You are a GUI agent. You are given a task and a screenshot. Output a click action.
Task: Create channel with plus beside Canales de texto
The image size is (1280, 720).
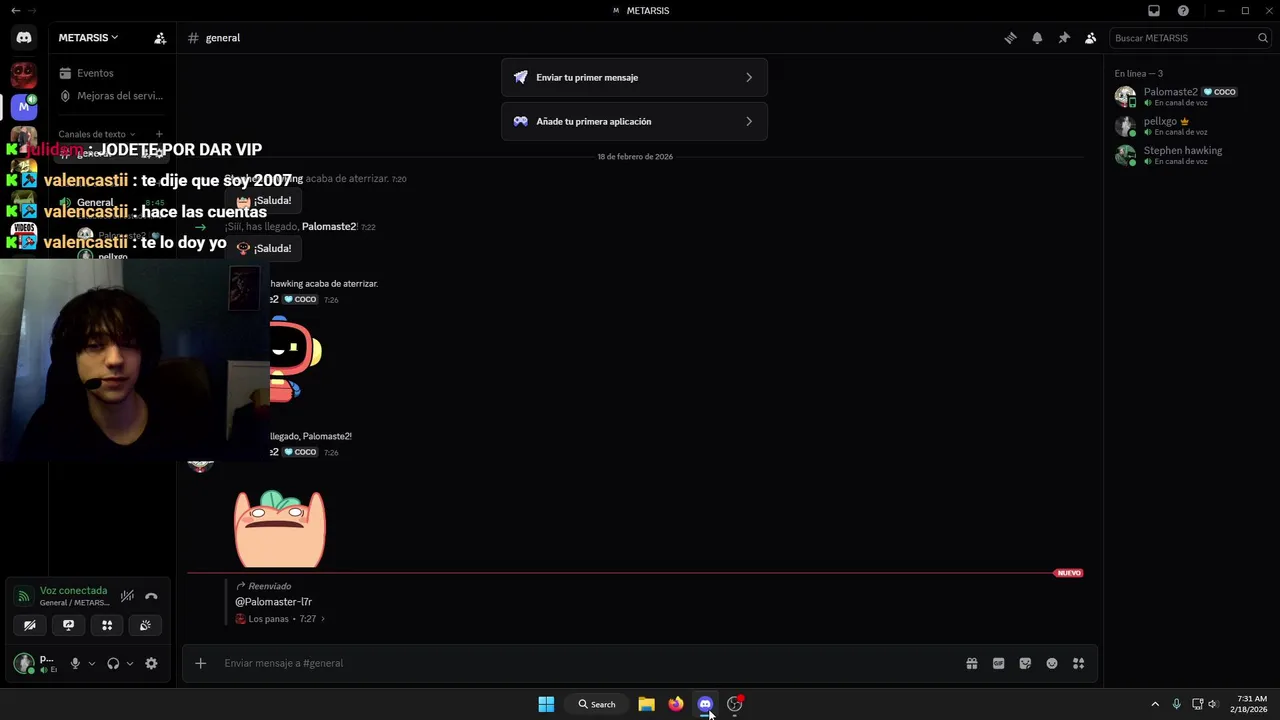click(x=159, y=134)
